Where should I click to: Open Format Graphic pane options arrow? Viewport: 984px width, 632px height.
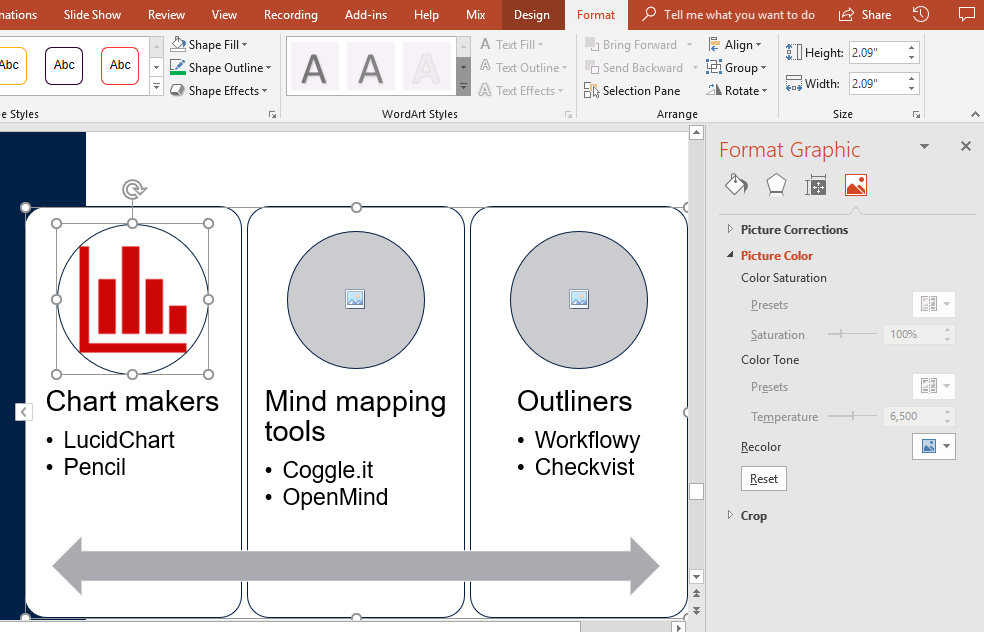[x=924, y=146]
